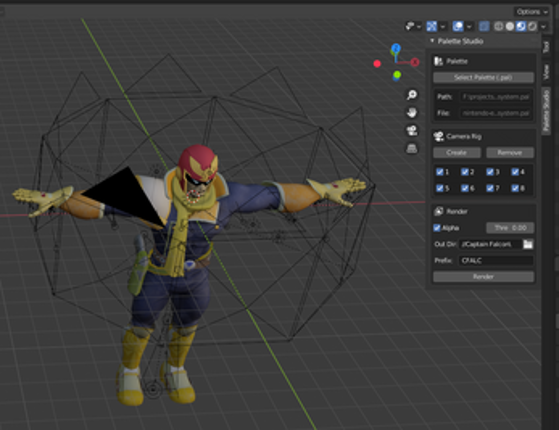Open the View sidebar tab

click(x=546, y=72)
